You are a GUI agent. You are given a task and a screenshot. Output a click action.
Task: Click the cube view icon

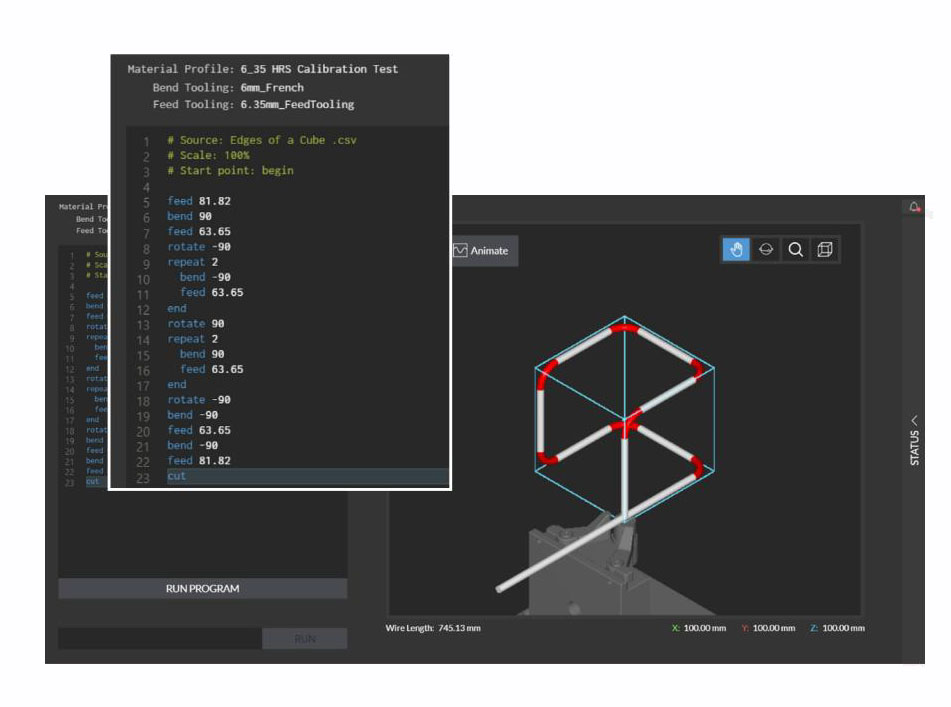click(x=825, y=250)
